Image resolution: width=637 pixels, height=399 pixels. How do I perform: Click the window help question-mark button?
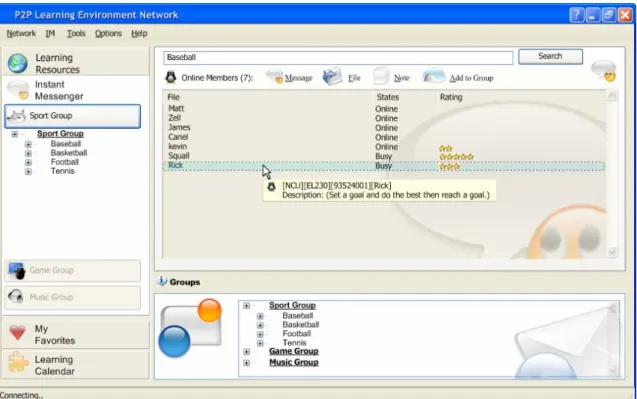pyautogui.click(x=576, y=15)
